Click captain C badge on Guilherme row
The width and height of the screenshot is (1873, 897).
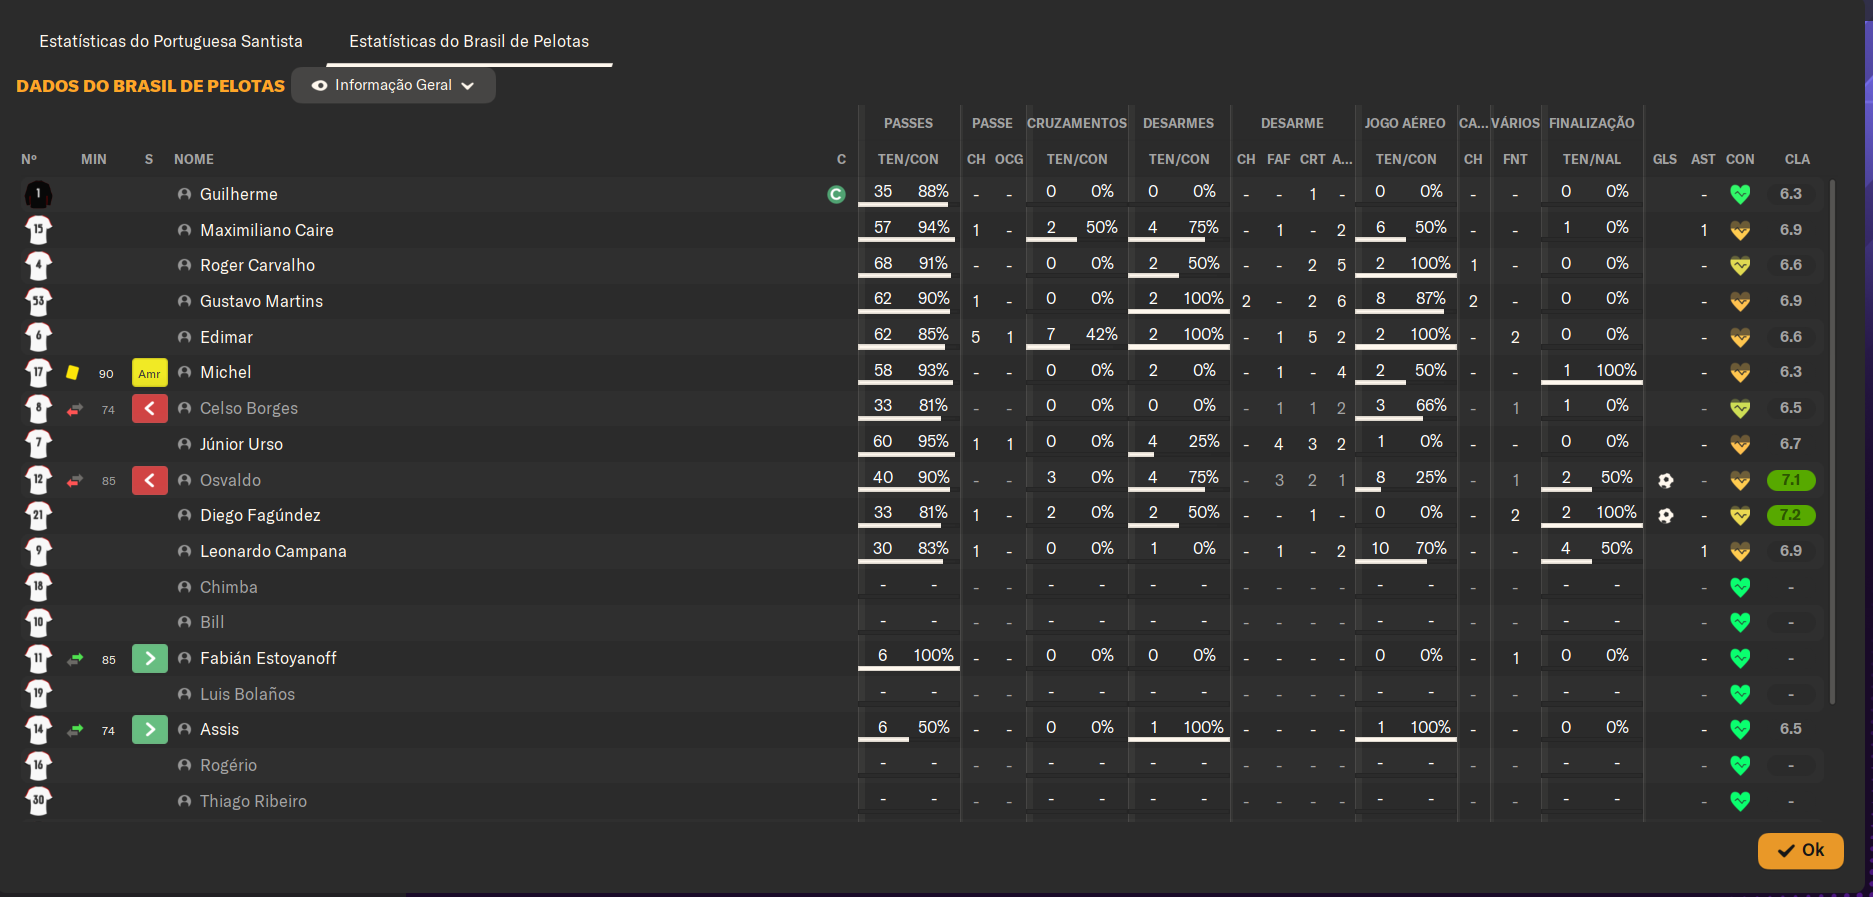[x=836, y=194]
